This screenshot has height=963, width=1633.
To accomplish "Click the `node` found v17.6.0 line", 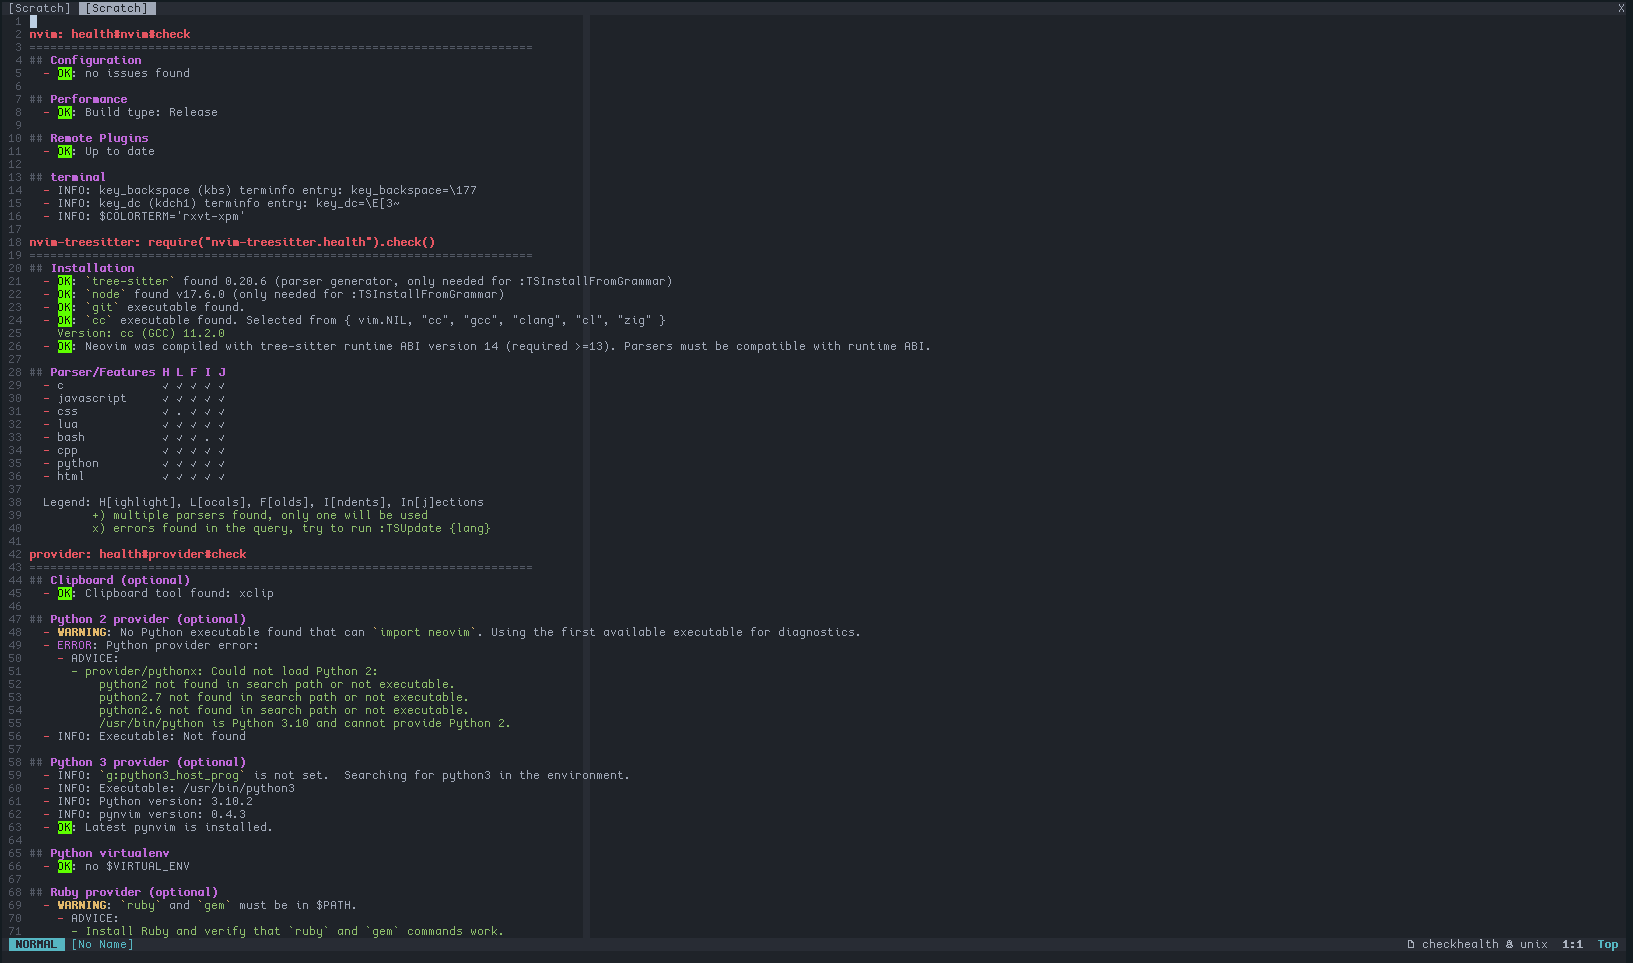I will tap(274, 294).
